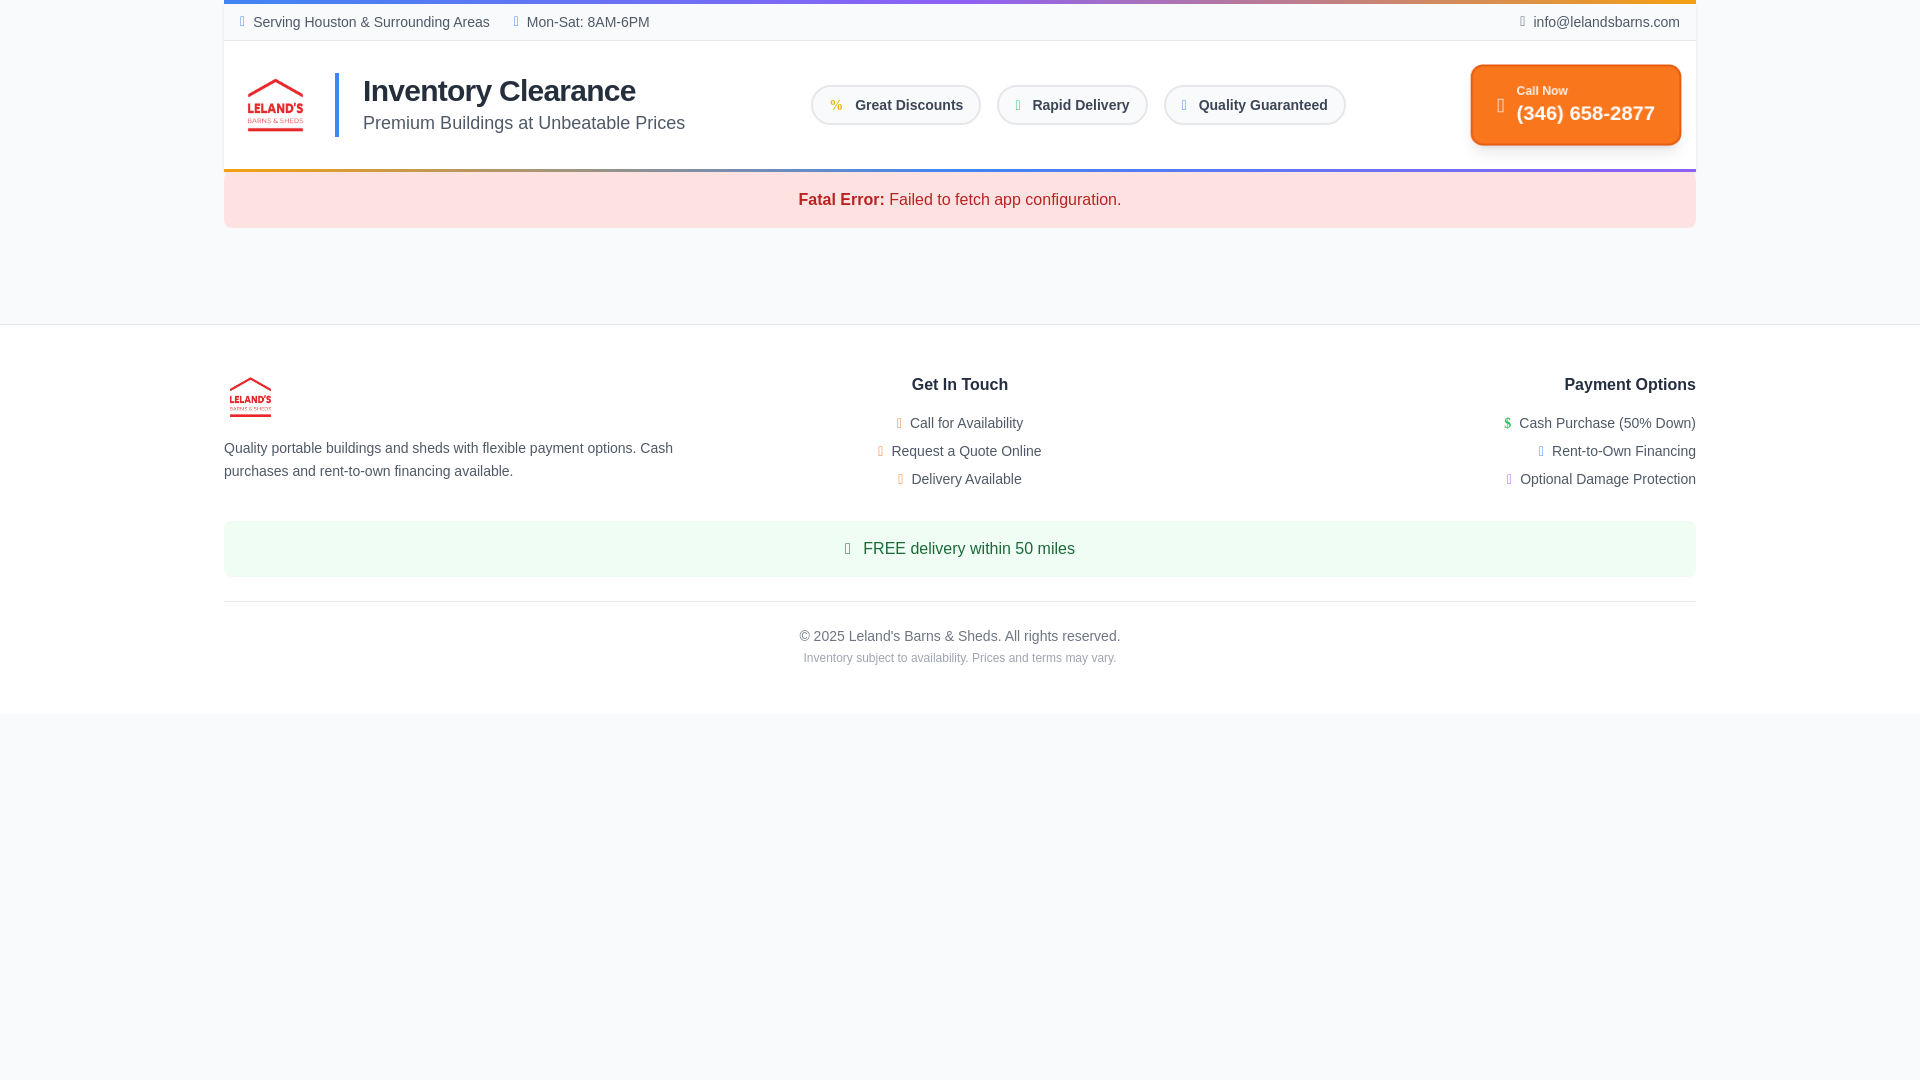Click FREE delivery within 50 miles banner
Viewport: 1920px width, 1080px height.
[x=960, y=549]
